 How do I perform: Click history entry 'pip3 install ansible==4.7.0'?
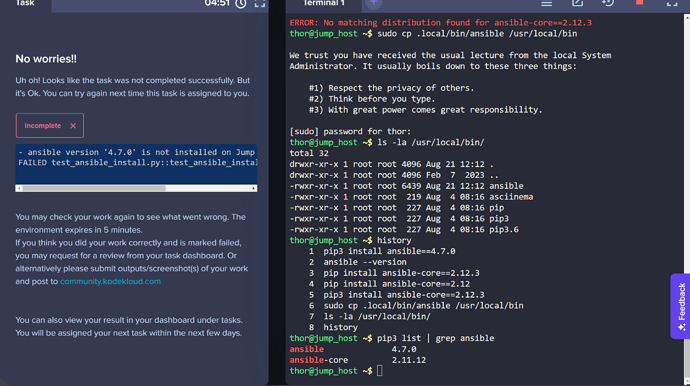(x=389, y=251)
